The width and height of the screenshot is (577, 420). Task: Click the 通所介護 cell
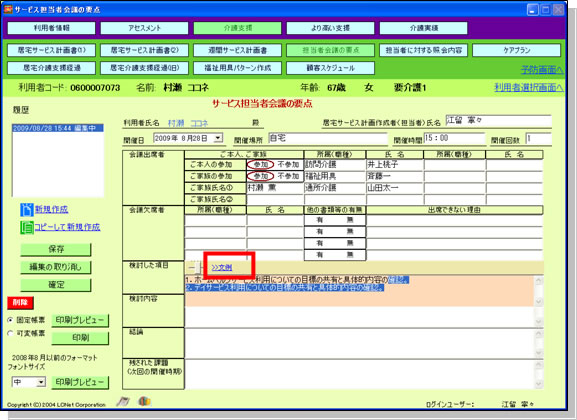pos(335,188)
